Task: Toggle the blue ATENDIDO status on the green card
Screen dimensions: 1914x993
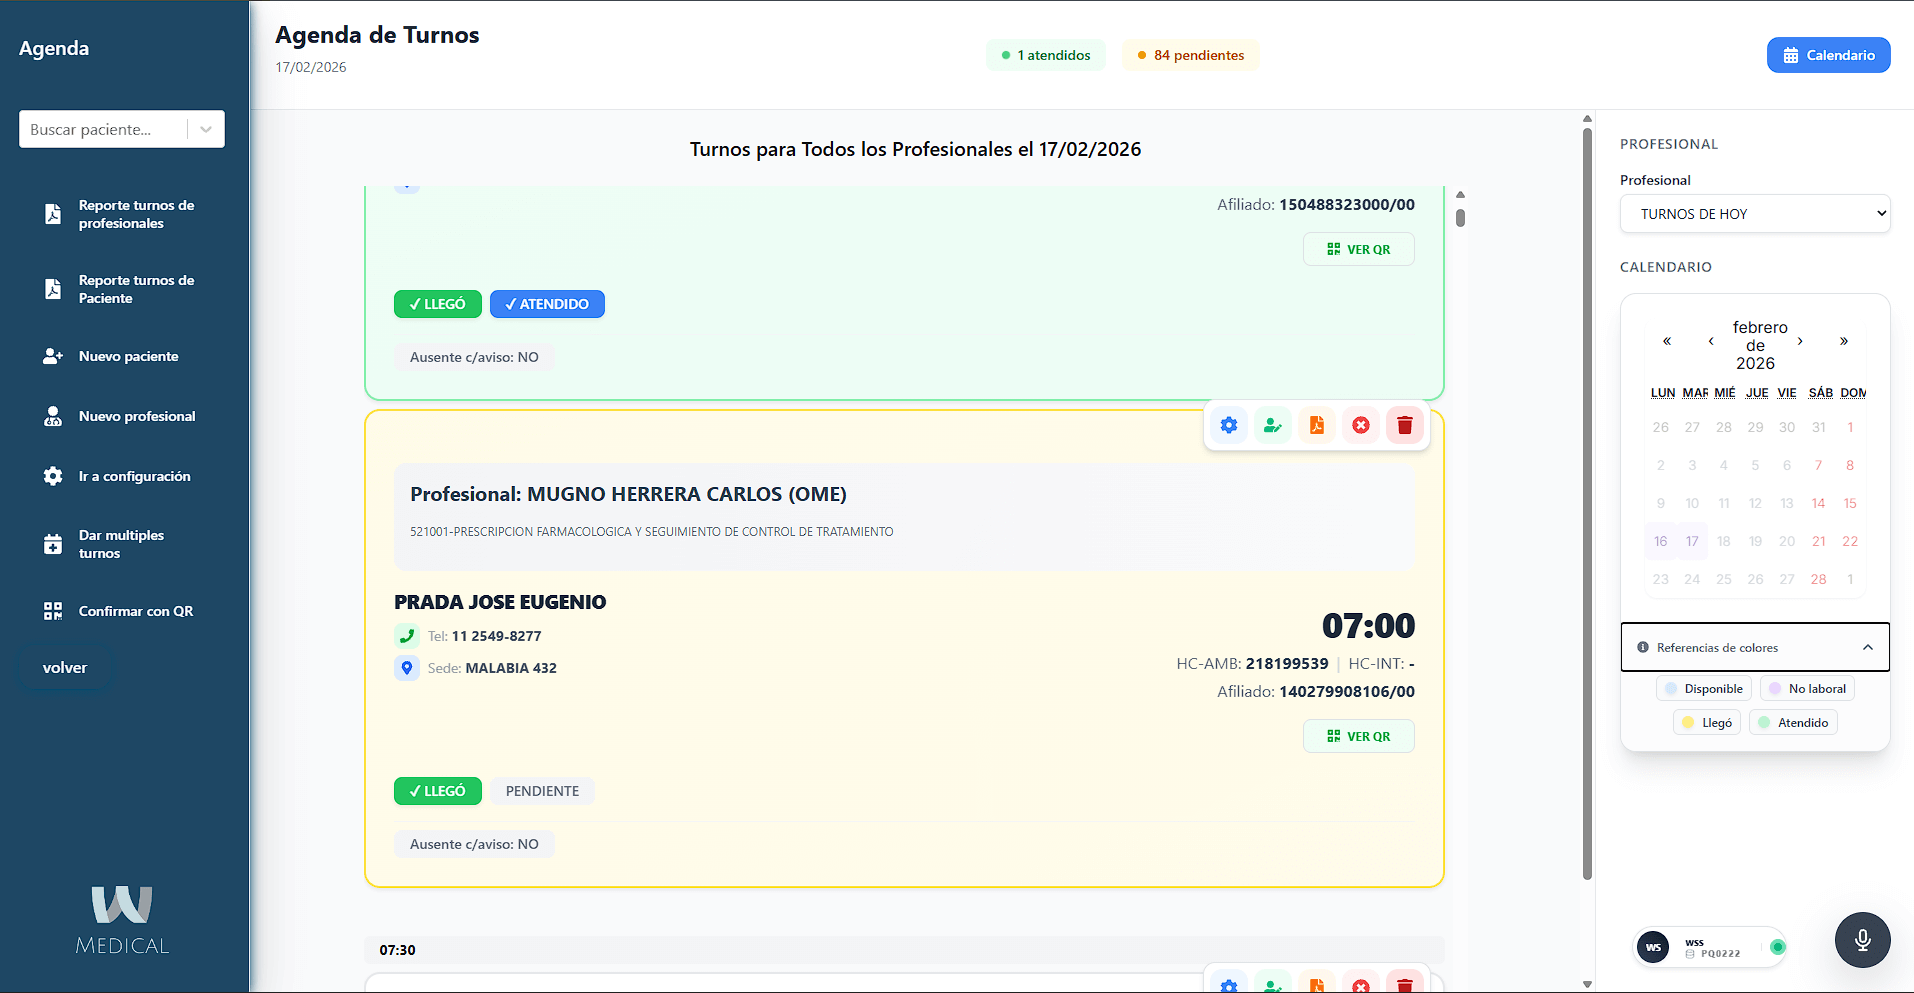Action: pyautogui.click(x=547, y=304)
